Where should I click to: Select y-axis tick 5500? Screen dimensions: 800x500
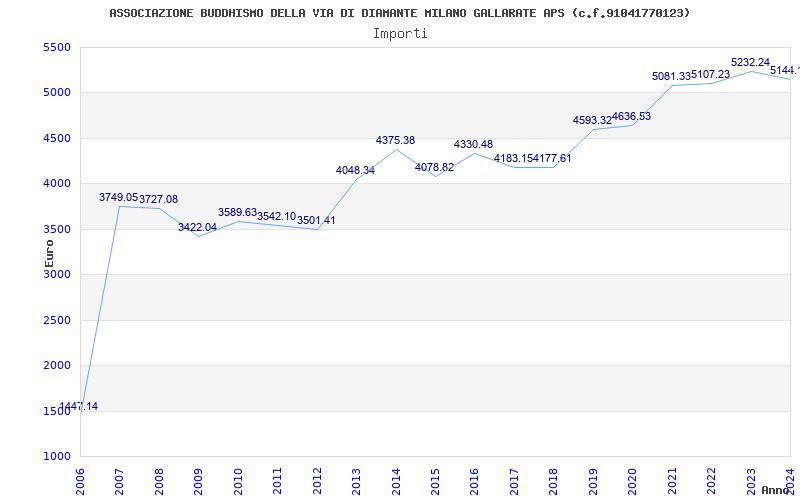57,47
